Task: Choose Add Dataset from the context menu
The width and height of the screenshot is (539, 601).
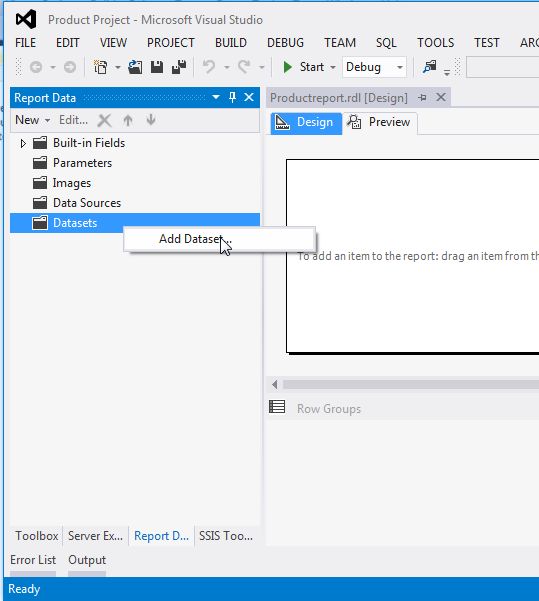Action: click(x=219, y=239)
